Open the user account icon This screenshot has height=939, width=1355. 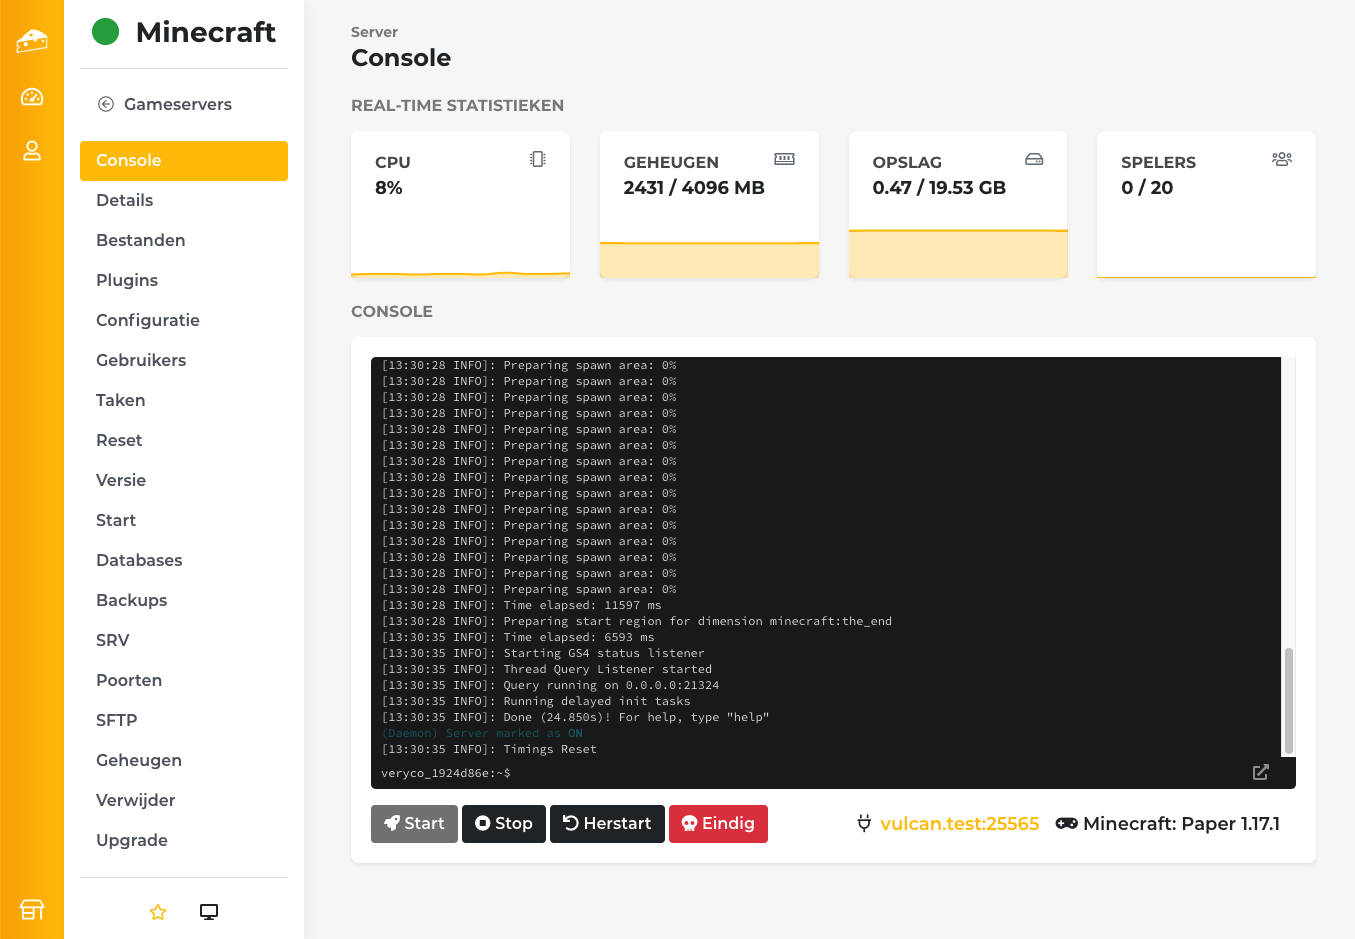[x=32, y=151]
